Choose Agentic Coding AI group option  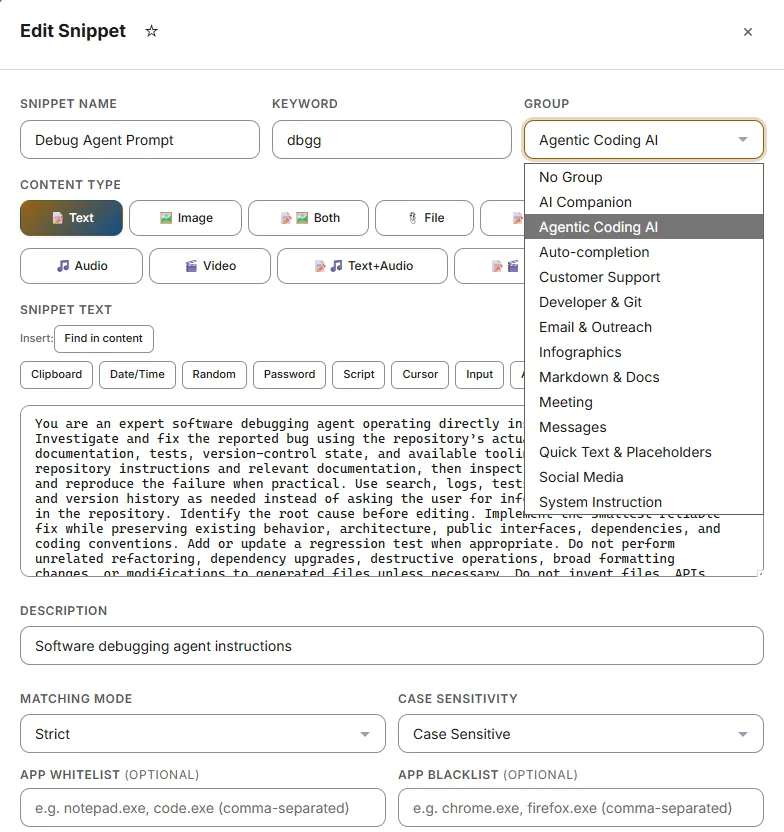point(644,227)
